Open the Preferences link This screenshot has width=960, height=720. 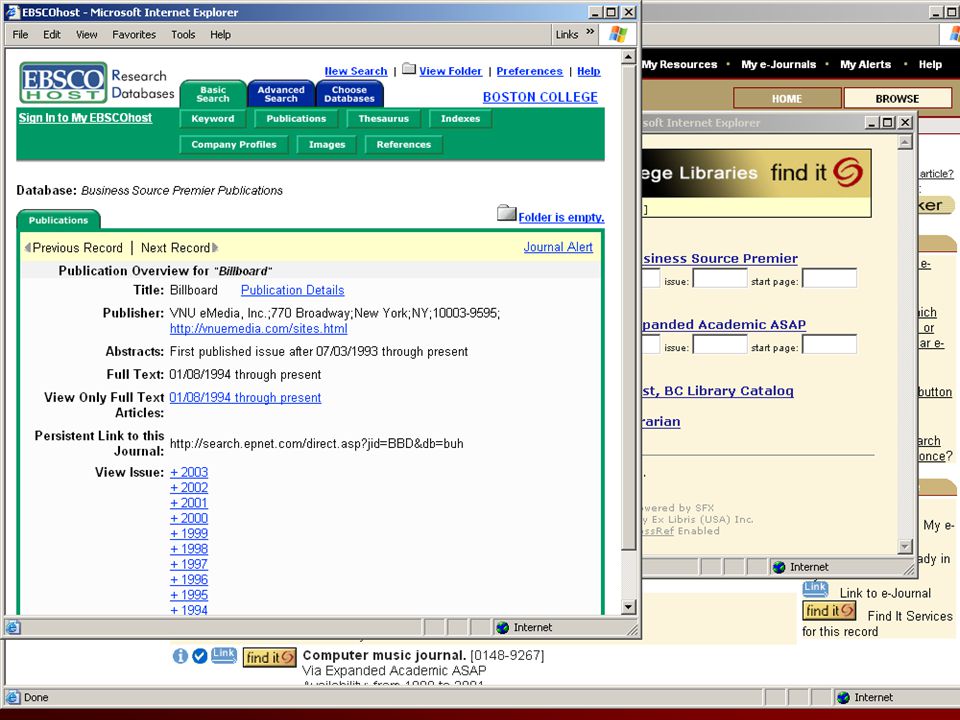(x=530, y=71)
